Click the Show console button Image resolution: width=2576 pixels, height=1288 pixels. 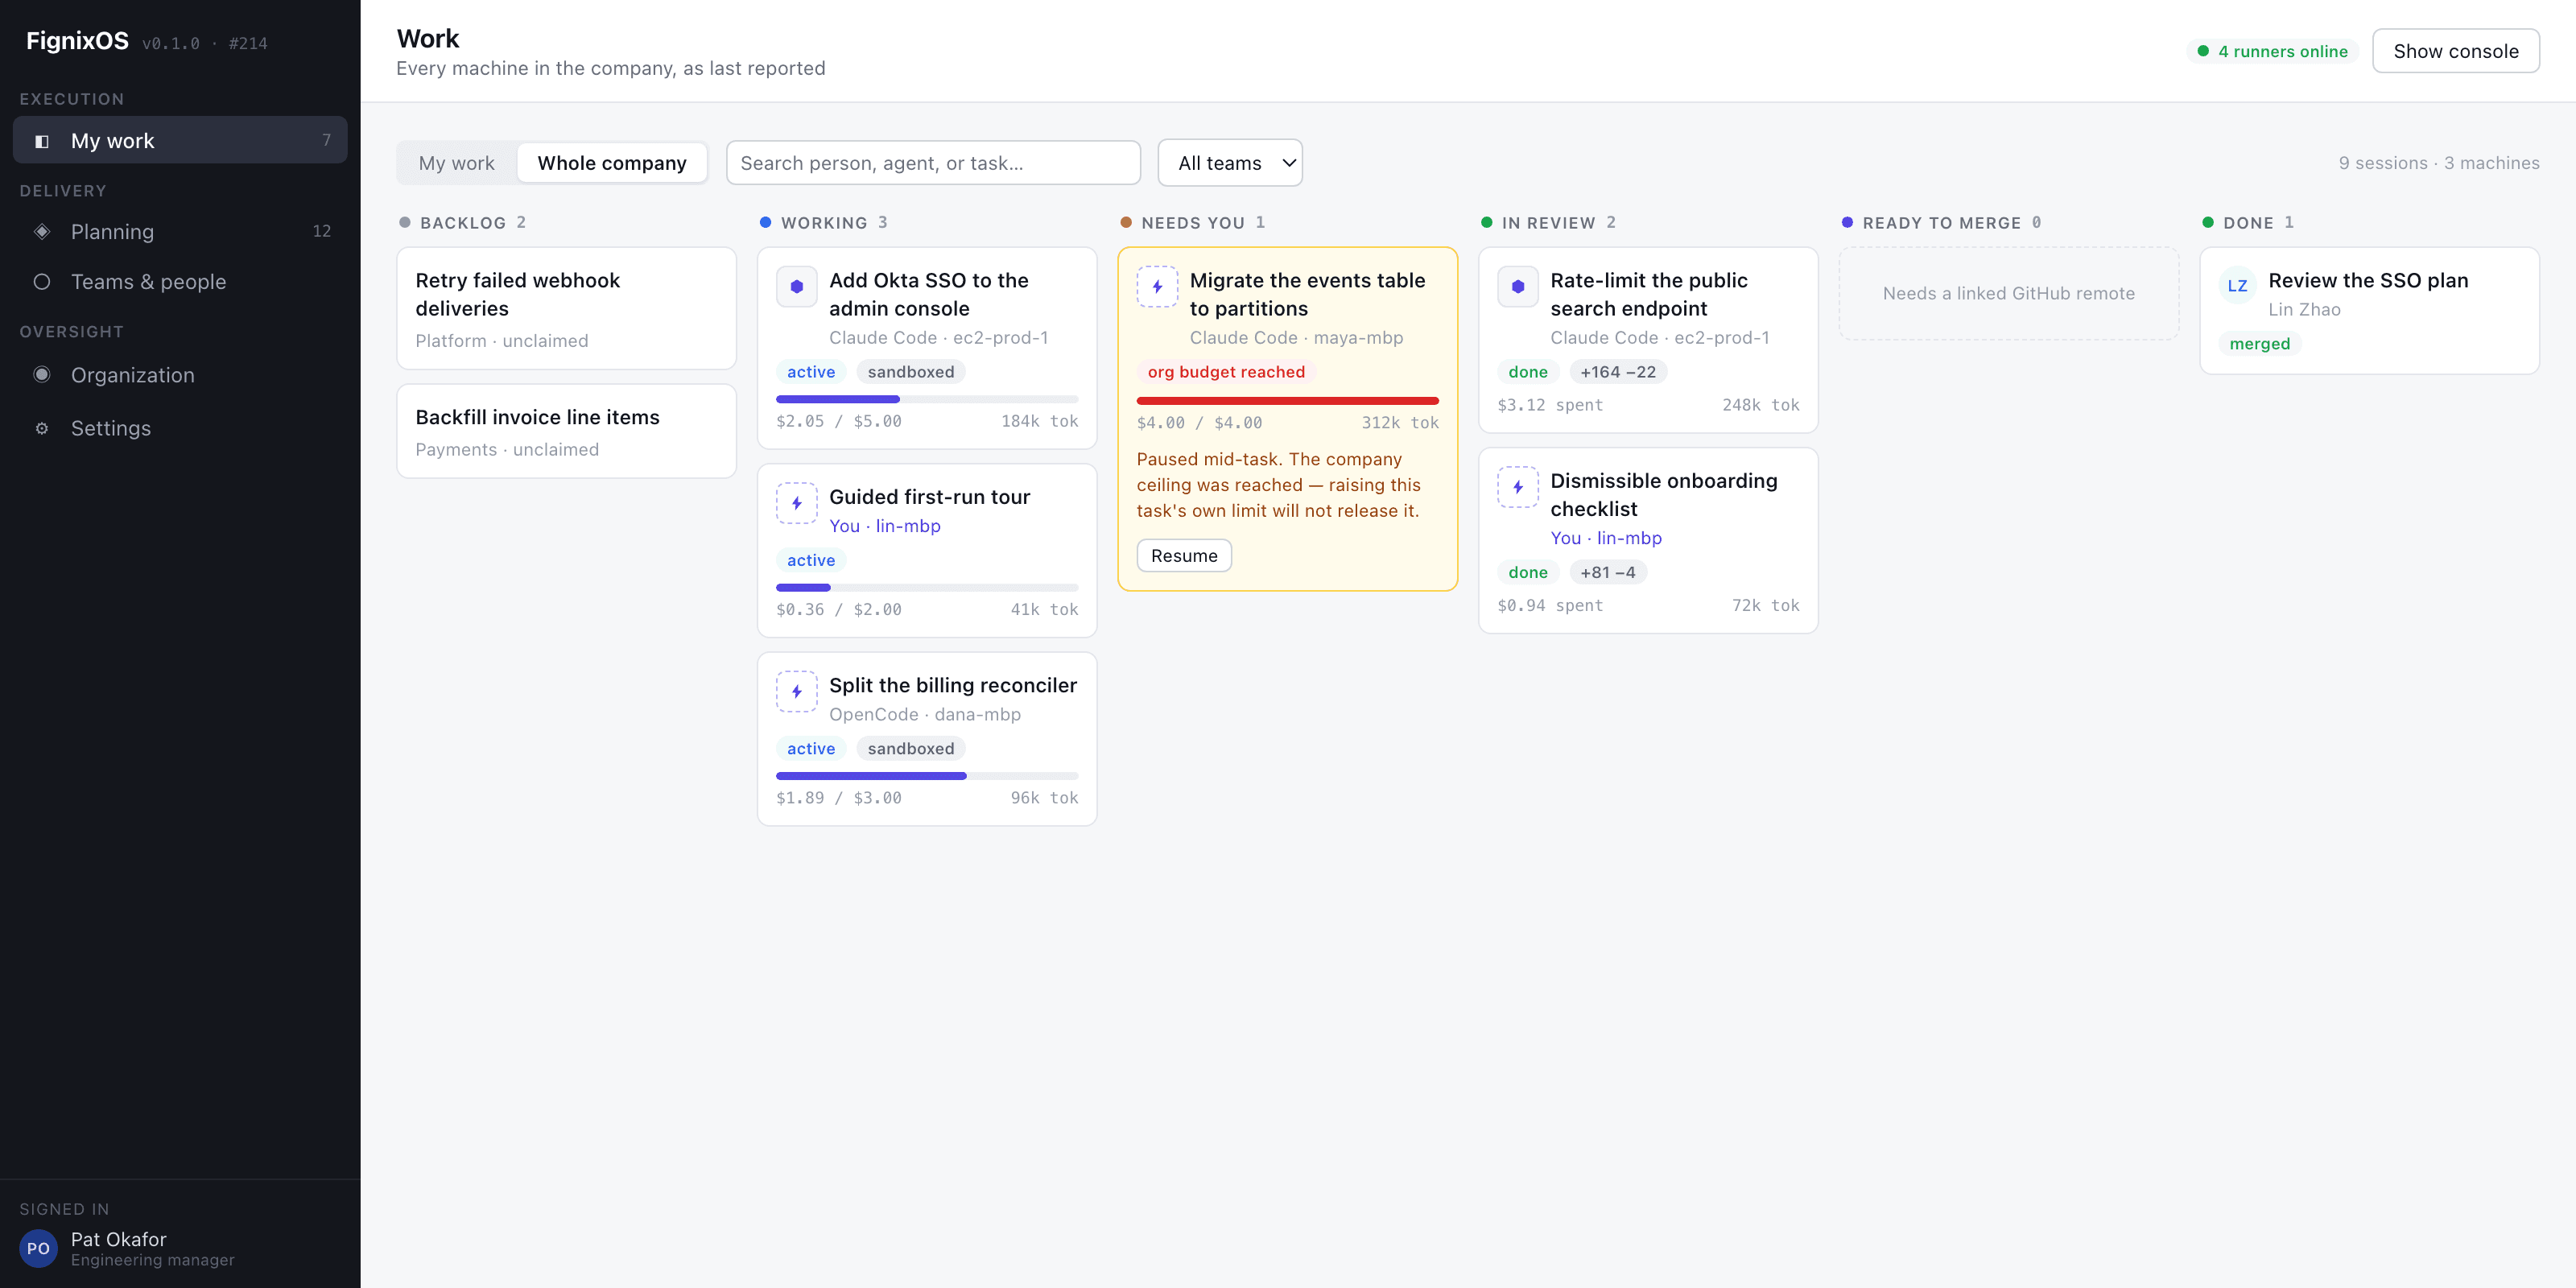pyautogui.click(x=2455, y=51)
